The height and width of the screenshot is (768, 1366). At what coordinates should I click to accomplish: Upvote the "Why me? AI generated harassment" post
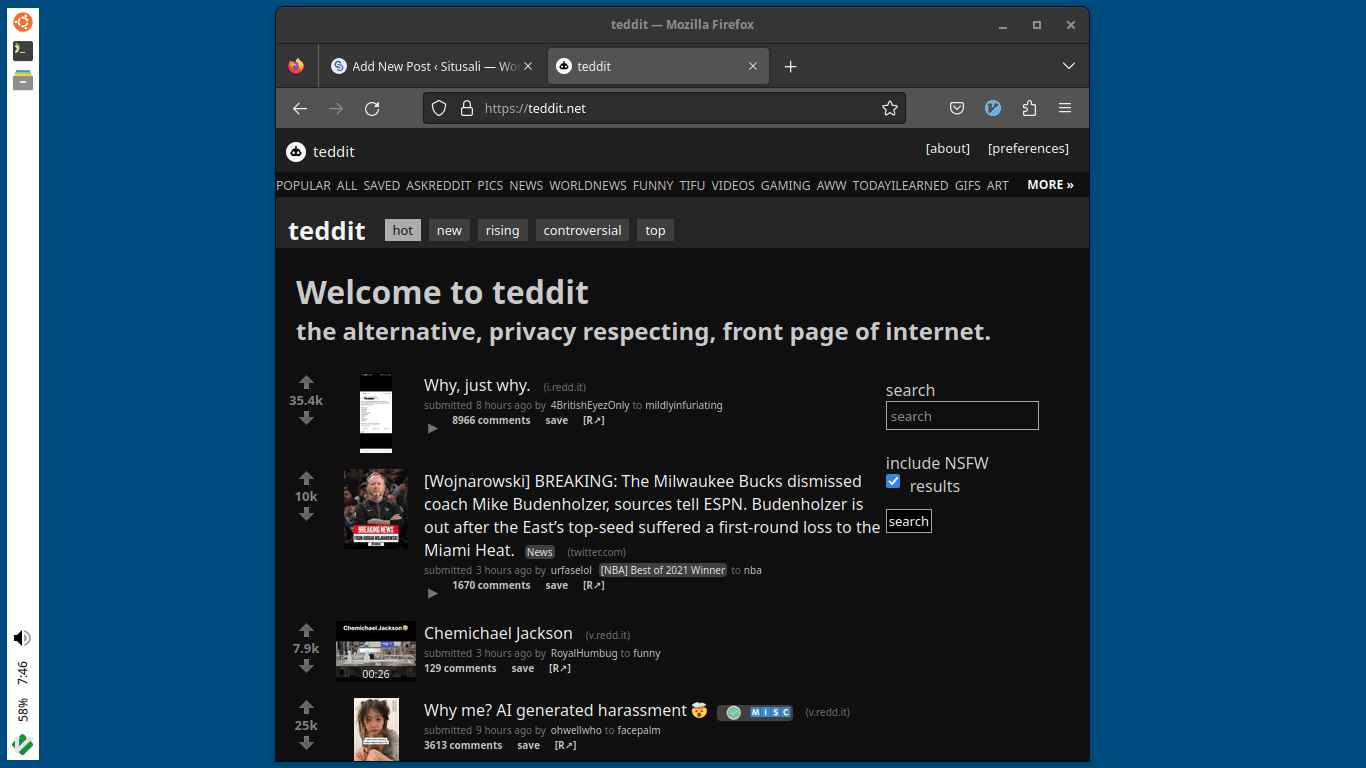pyautogui.click(x=306, y=707)
